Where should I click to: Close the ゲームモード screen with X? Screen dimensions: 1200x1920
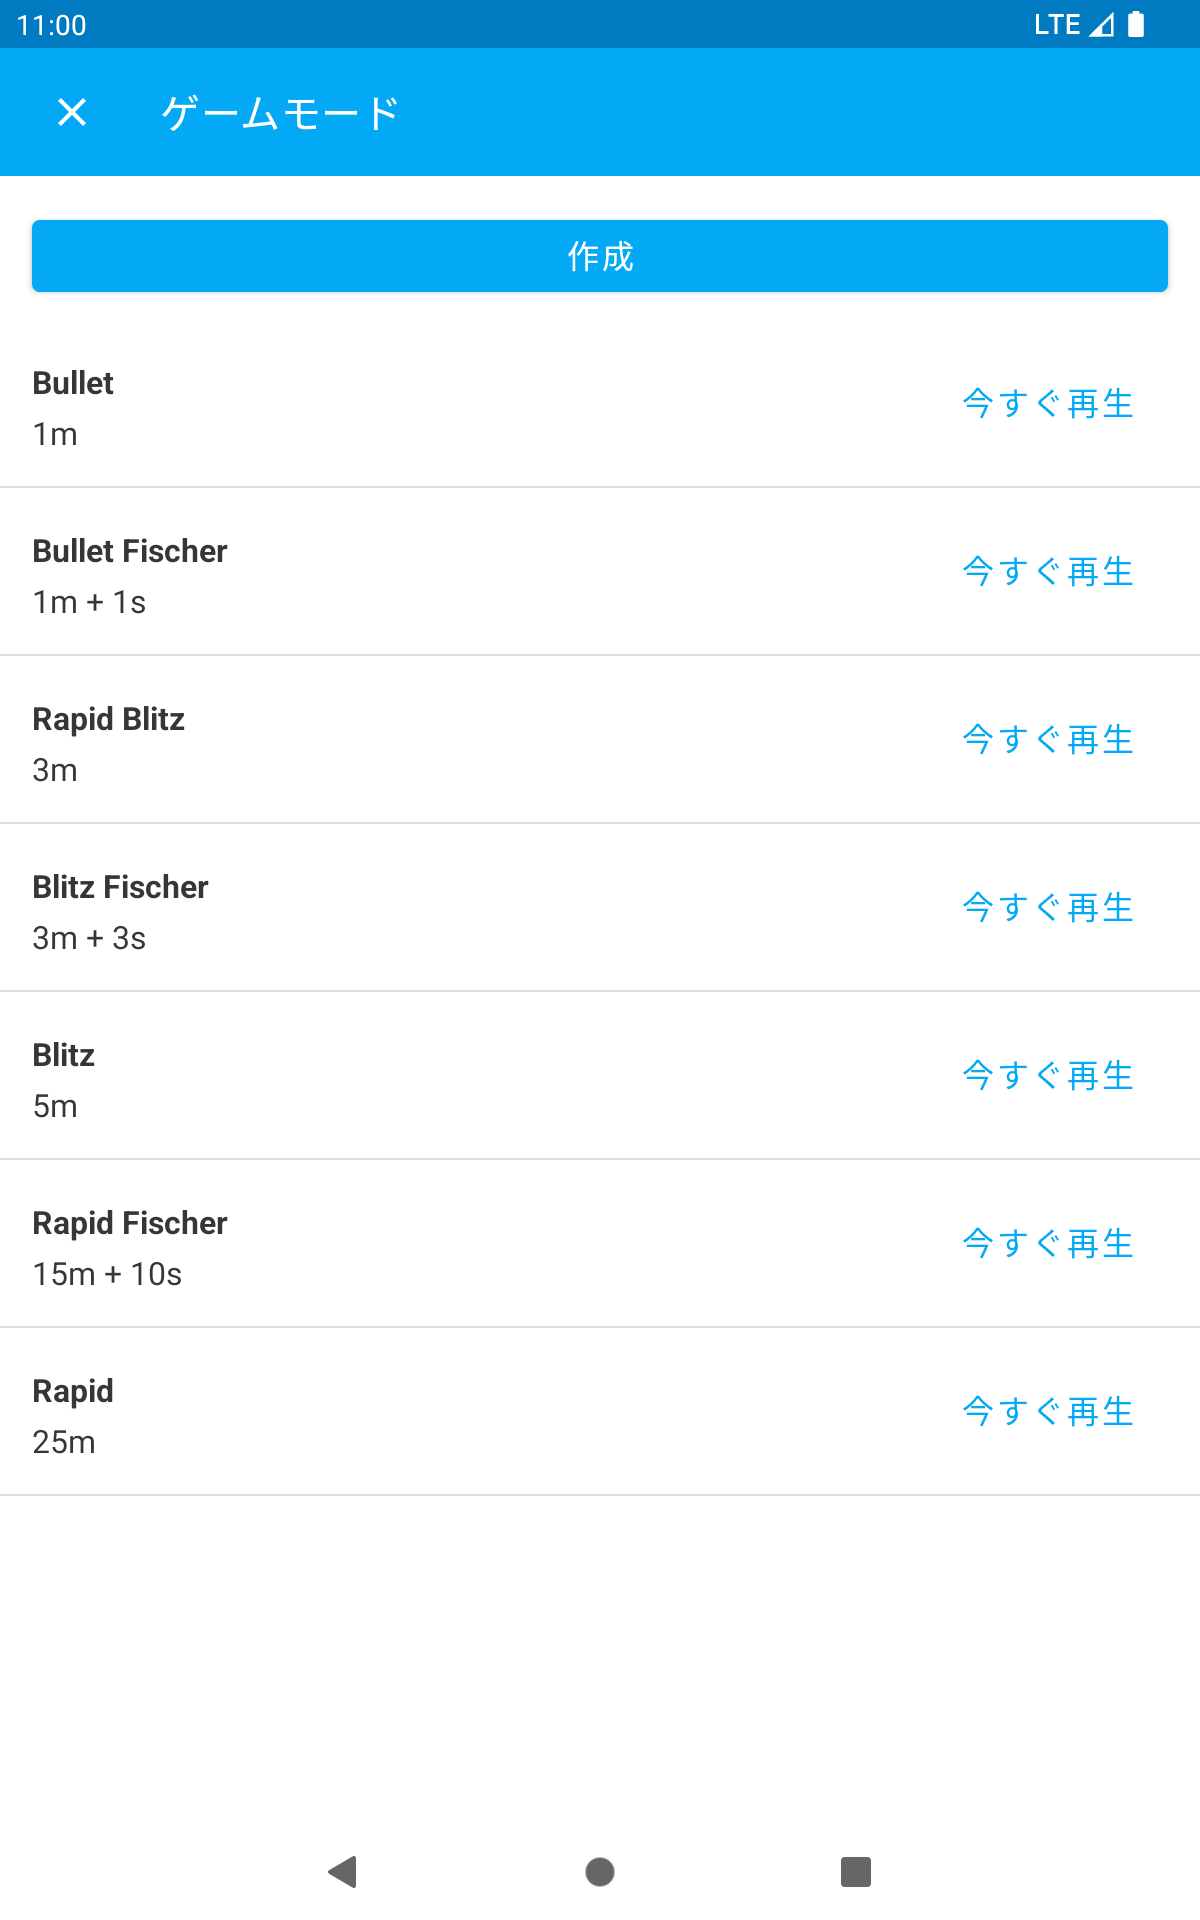coord(72,112)
